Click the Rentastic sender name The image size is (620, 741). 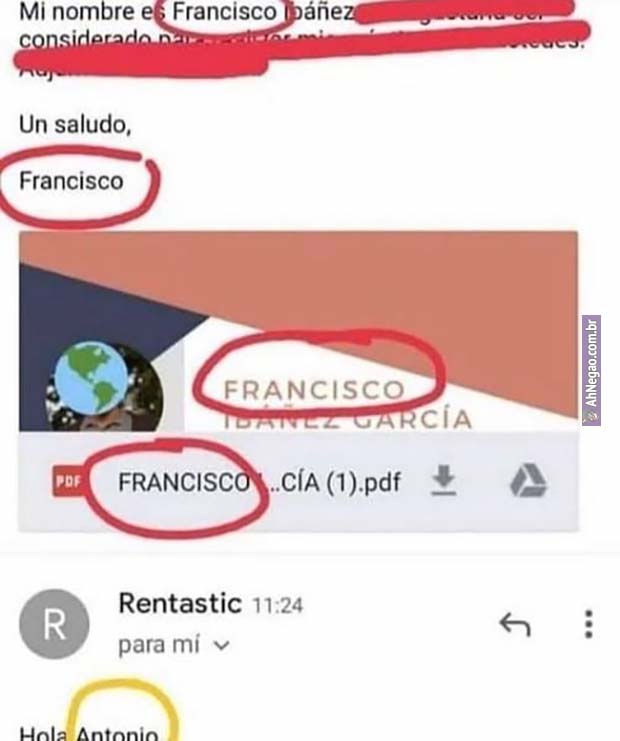(x=180, y=603)
